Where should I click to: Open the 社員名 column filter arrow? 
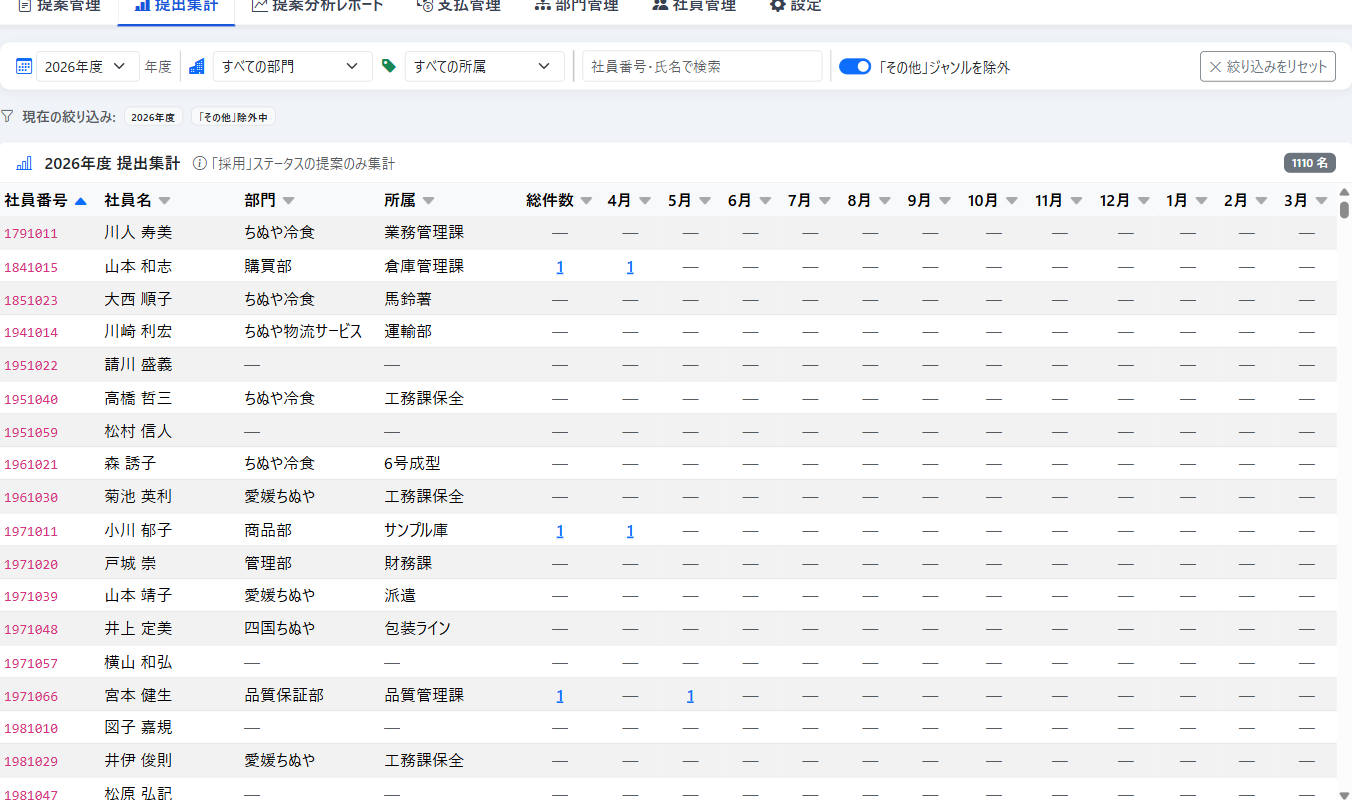point(164,201)
